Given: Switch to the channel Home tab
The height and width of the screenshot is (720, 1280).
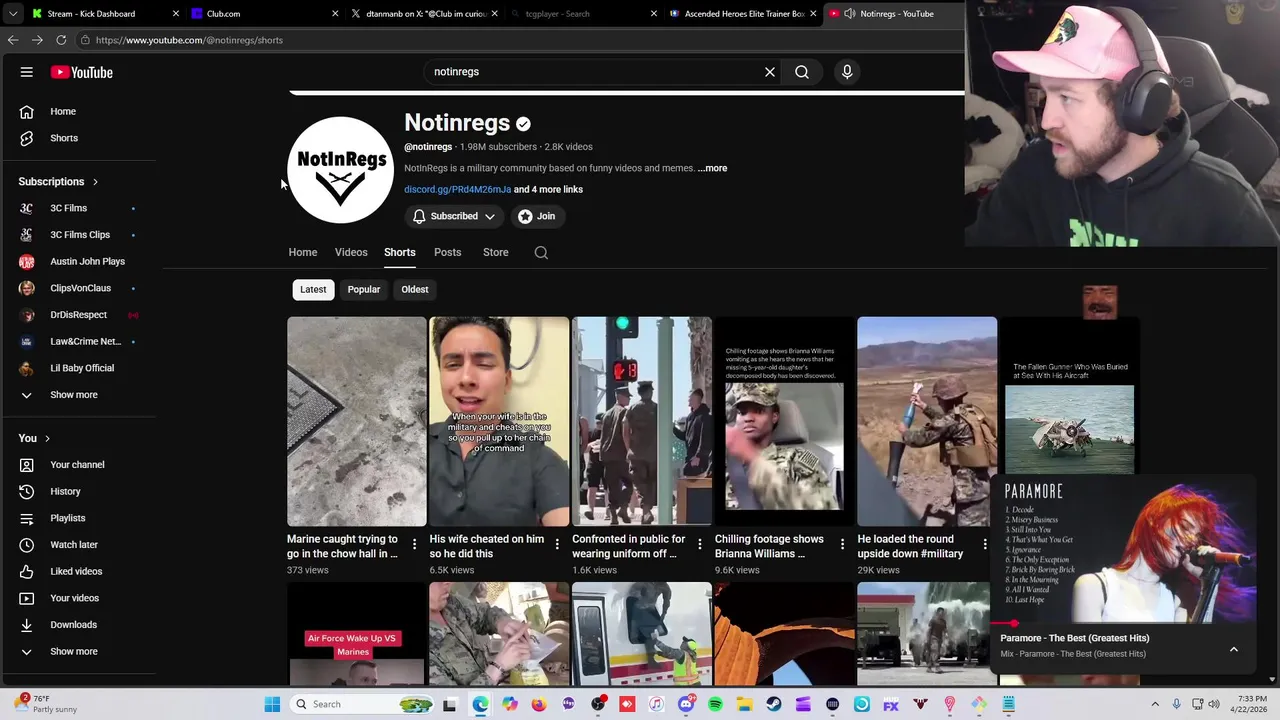Looking at the screenshot, I should 303,253.
